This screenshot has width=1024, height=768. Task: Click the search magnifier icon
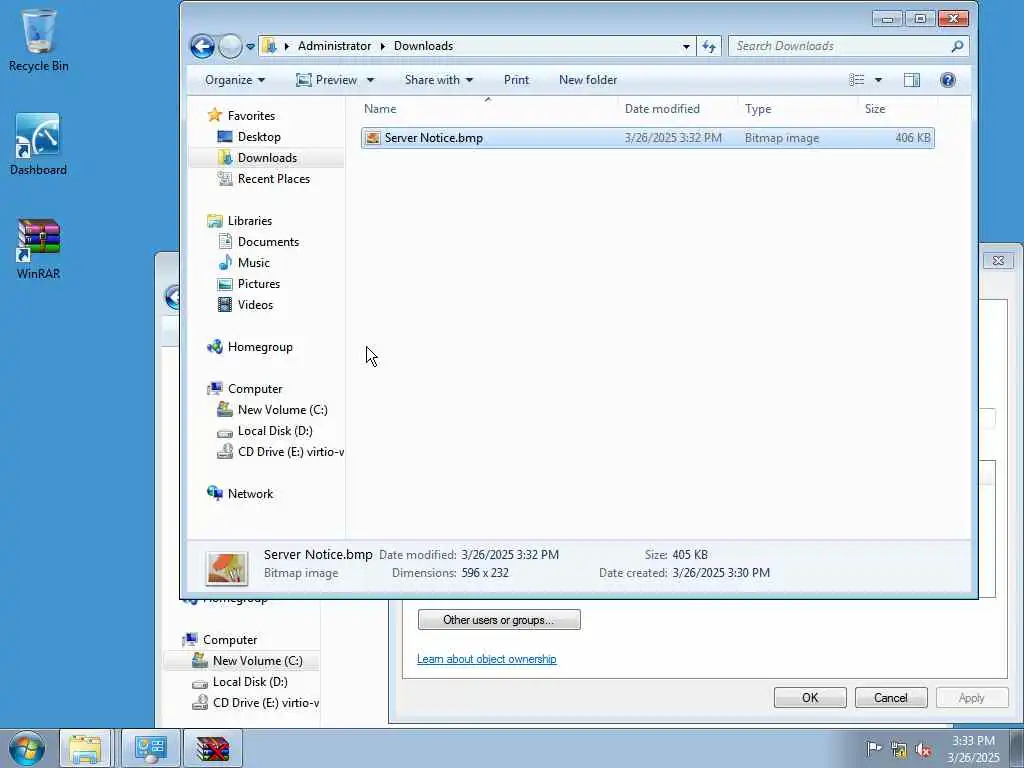pyautogui.click(x=957, y=46)
